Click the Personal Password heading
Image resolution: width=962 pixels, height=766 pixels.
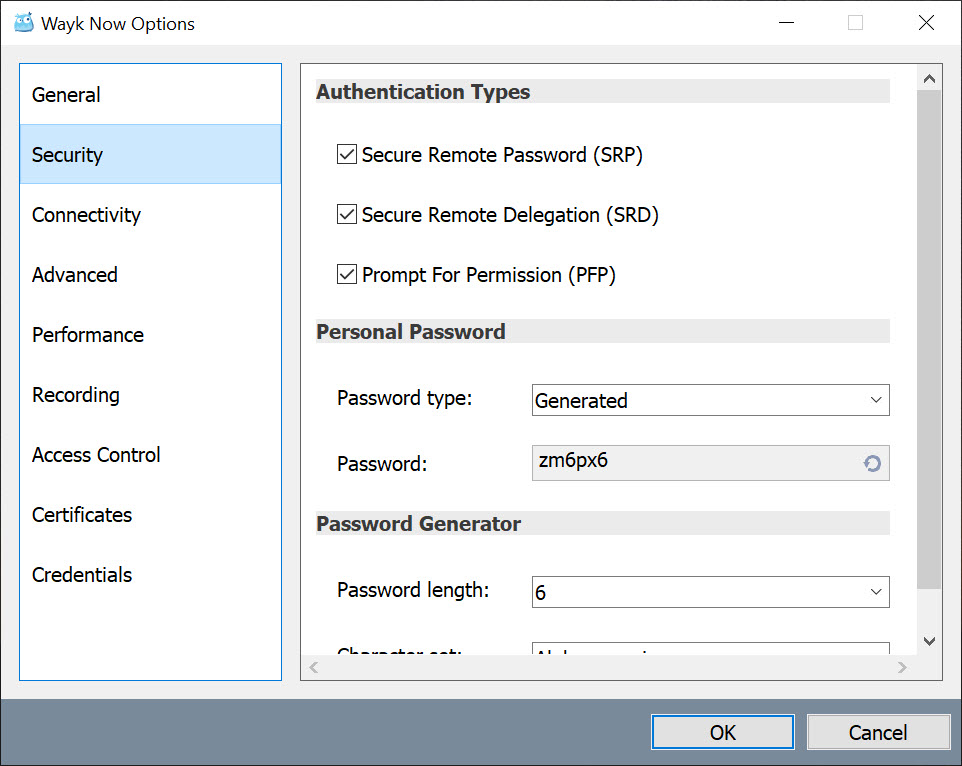(x=411, y=331)
